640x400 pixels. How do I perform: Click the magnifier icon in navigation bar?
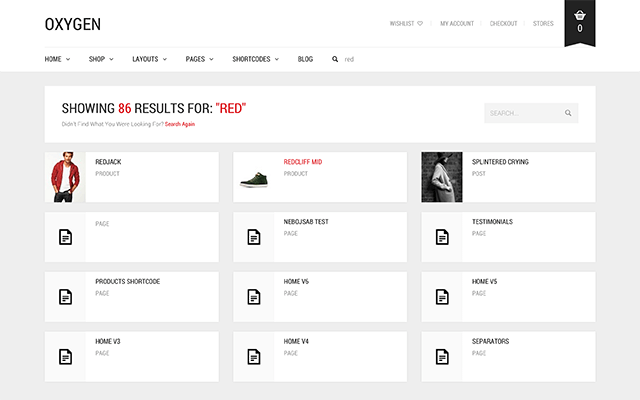click(335, 59)
